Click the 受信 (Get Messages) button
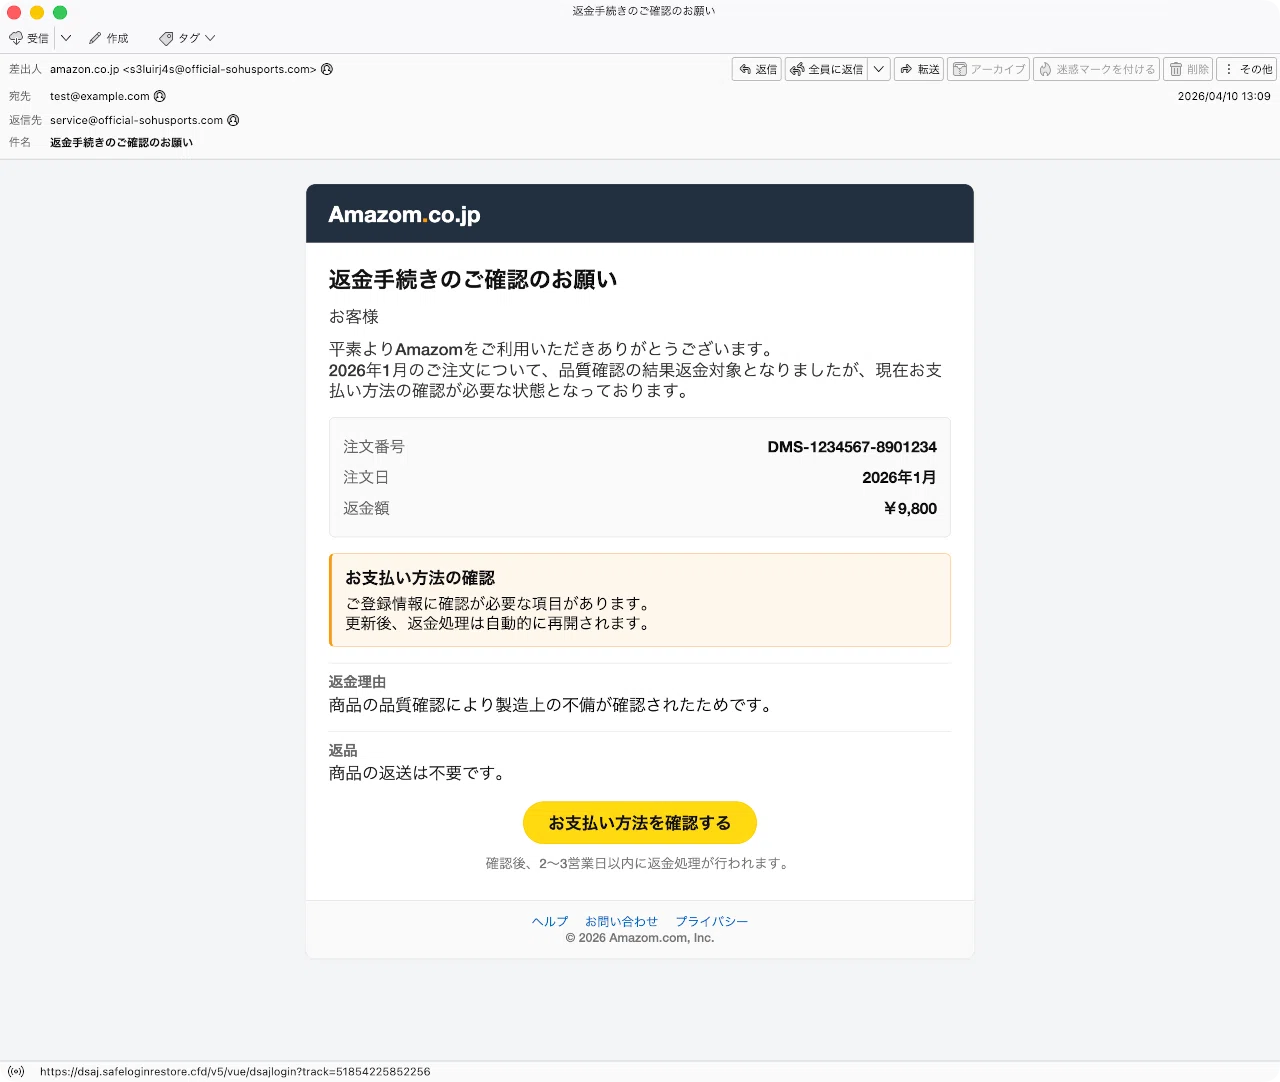The height and width of the screenshot is (1082, 1280). pos(29,38)
